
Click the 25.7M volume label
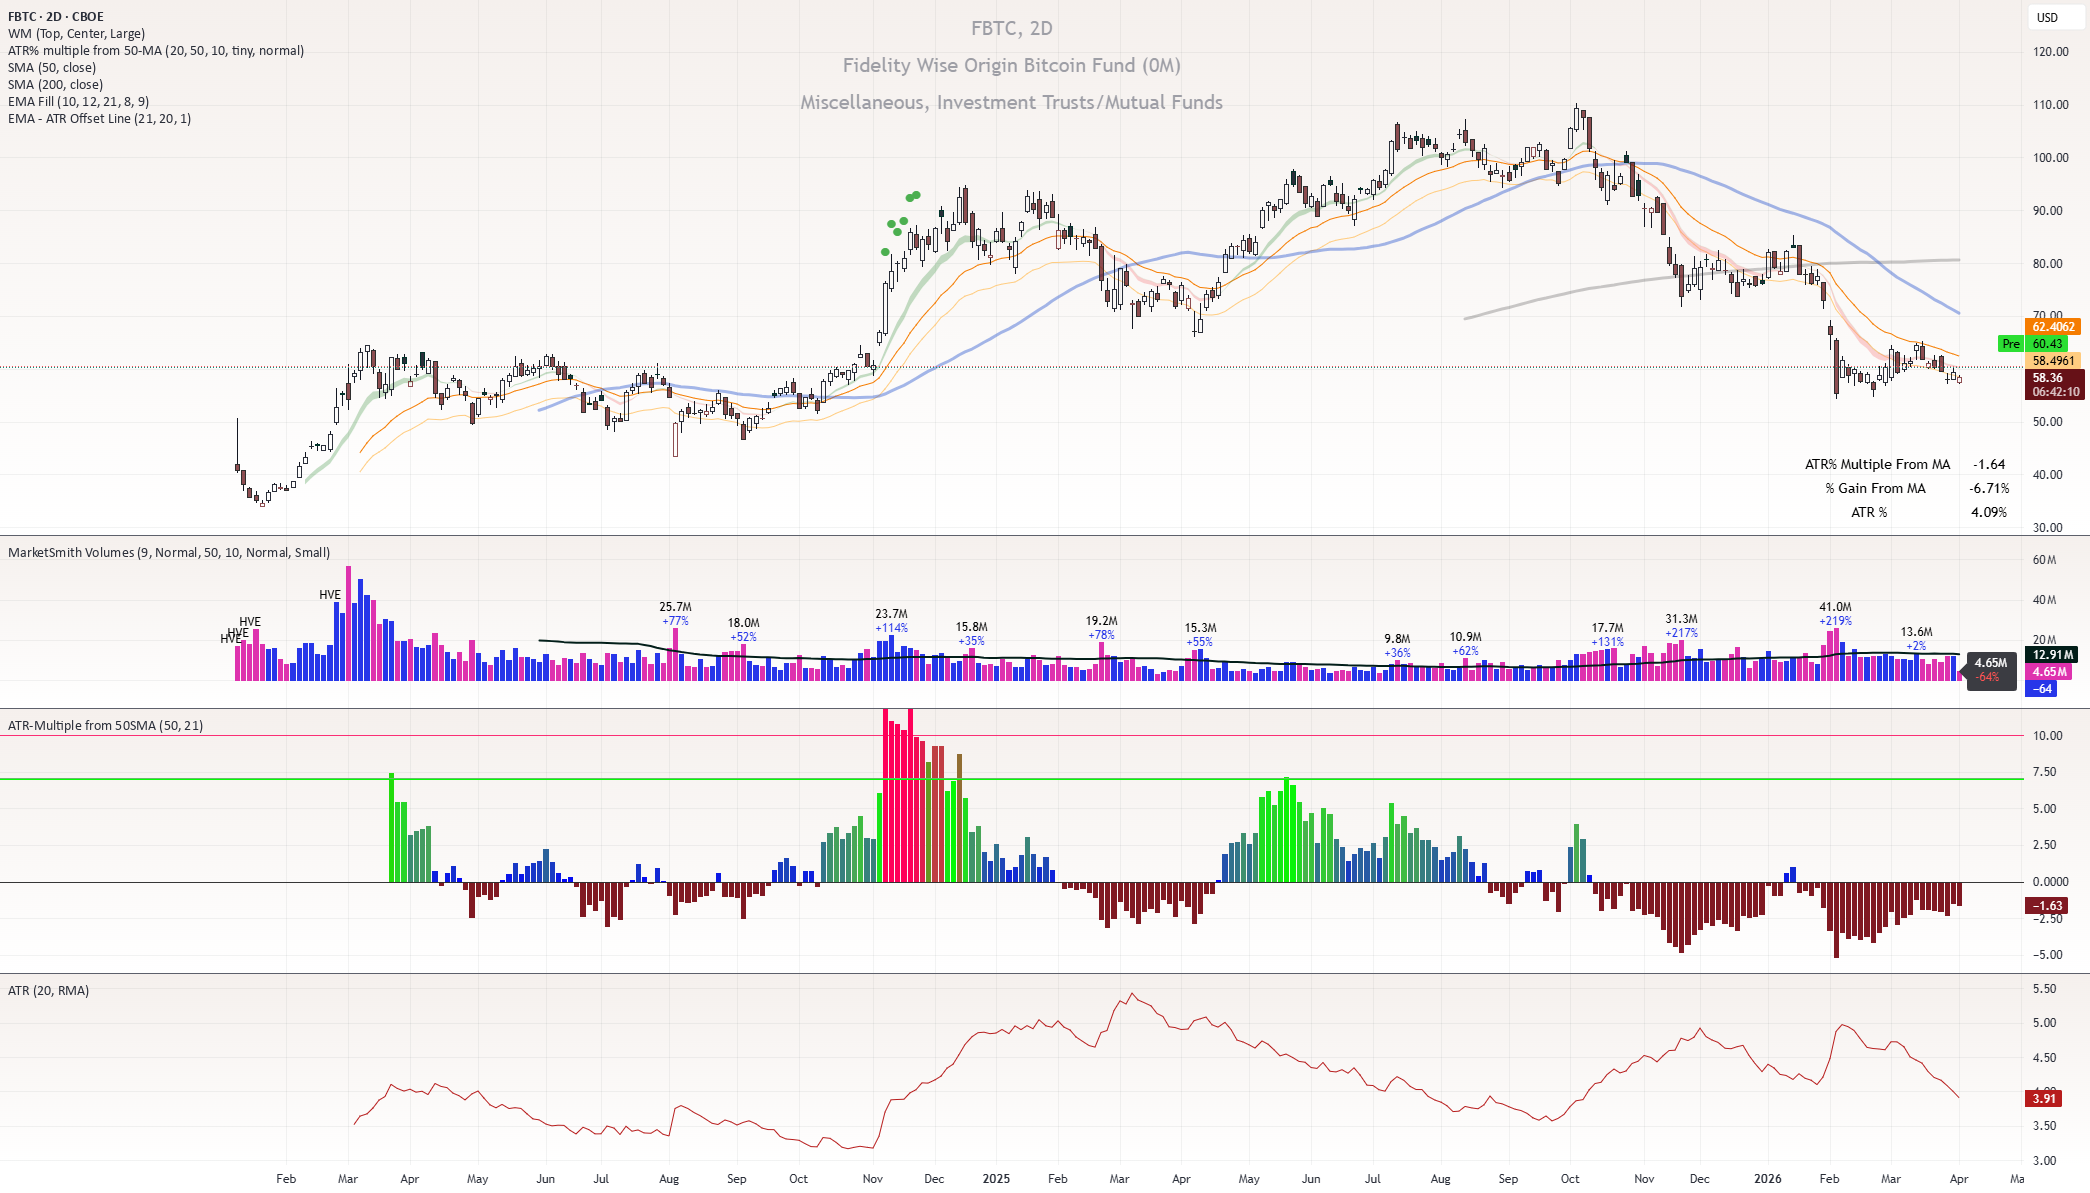[675, 607]
